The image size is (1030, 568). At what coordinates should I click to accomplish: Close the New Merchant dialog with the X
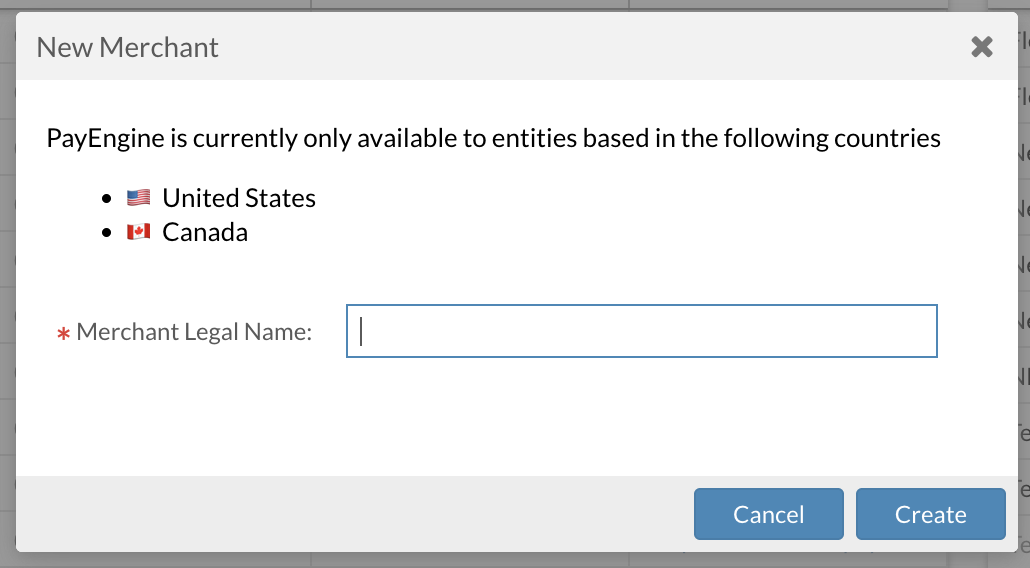(981, 47)
